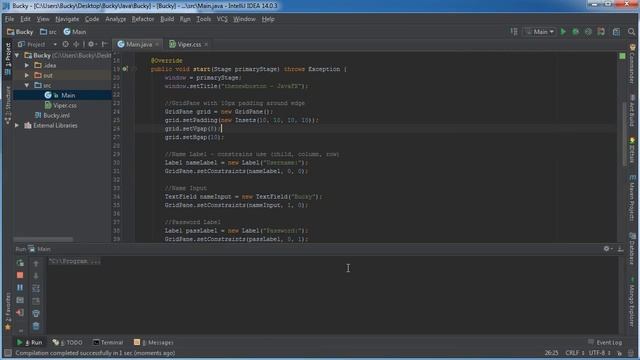640x360 pixels.
Task: Toggle soft-wrap in Run console
Action: click(36, 288)
